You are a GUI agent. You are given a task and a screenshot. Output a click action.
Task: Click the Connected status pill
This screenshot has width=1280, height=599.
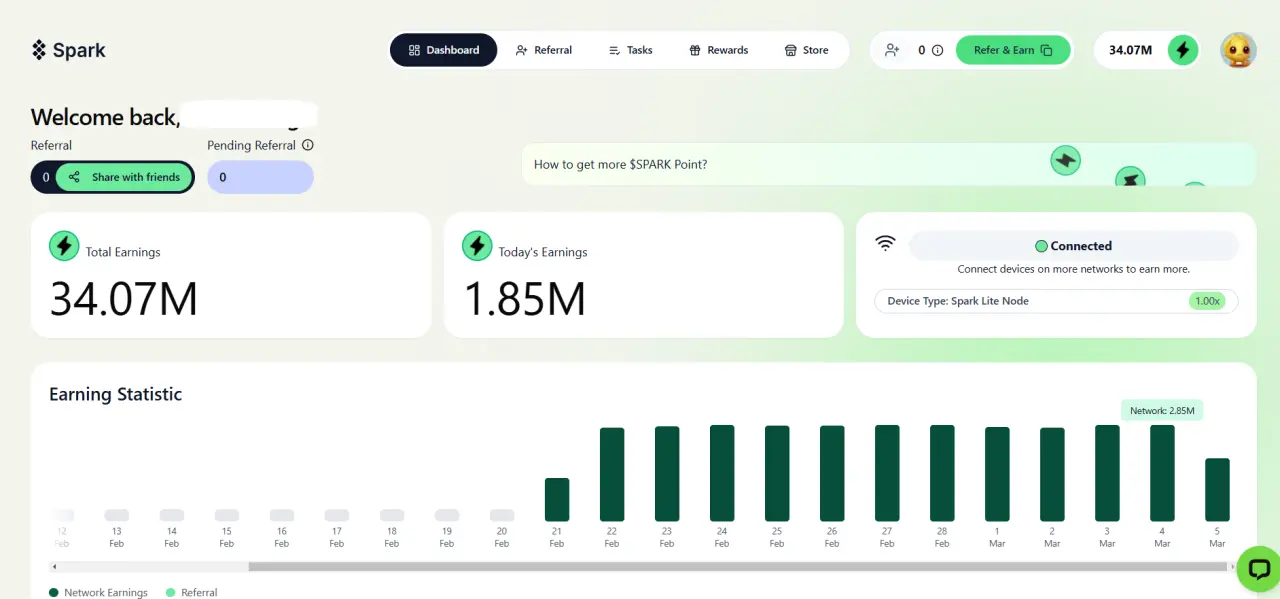[1073, 246]
